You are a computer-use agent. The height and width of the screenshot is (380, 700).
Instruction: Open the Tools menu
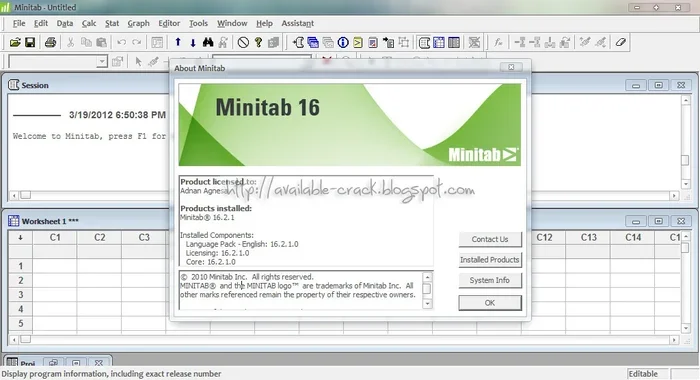click(198, 23)
